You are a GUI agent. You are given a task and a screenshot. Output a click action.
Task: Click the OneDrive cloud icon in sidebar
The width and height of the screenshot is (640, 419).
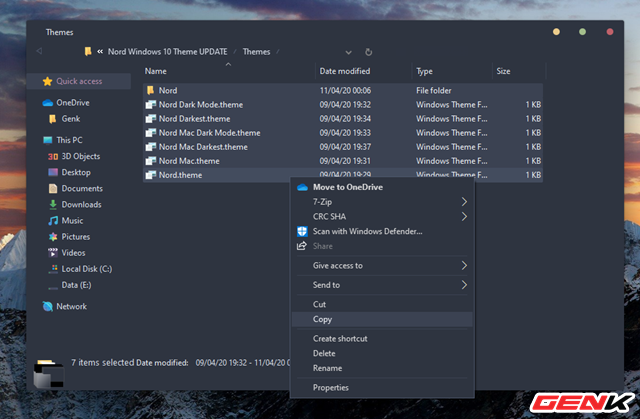[x=48, y=103]
